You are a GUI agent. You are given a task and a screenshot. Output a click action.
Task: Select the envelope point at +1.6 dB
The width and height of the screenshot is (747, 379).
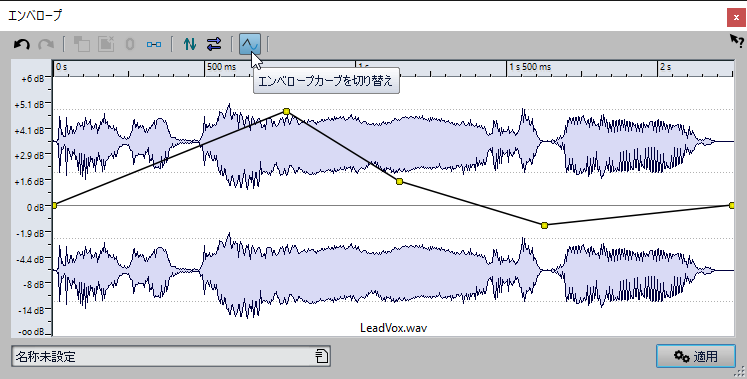(x=399, y=181)
